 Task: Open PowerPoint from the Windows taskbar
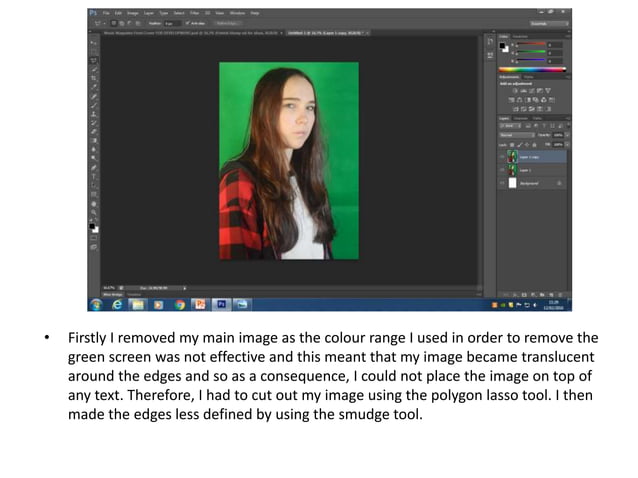201,304
